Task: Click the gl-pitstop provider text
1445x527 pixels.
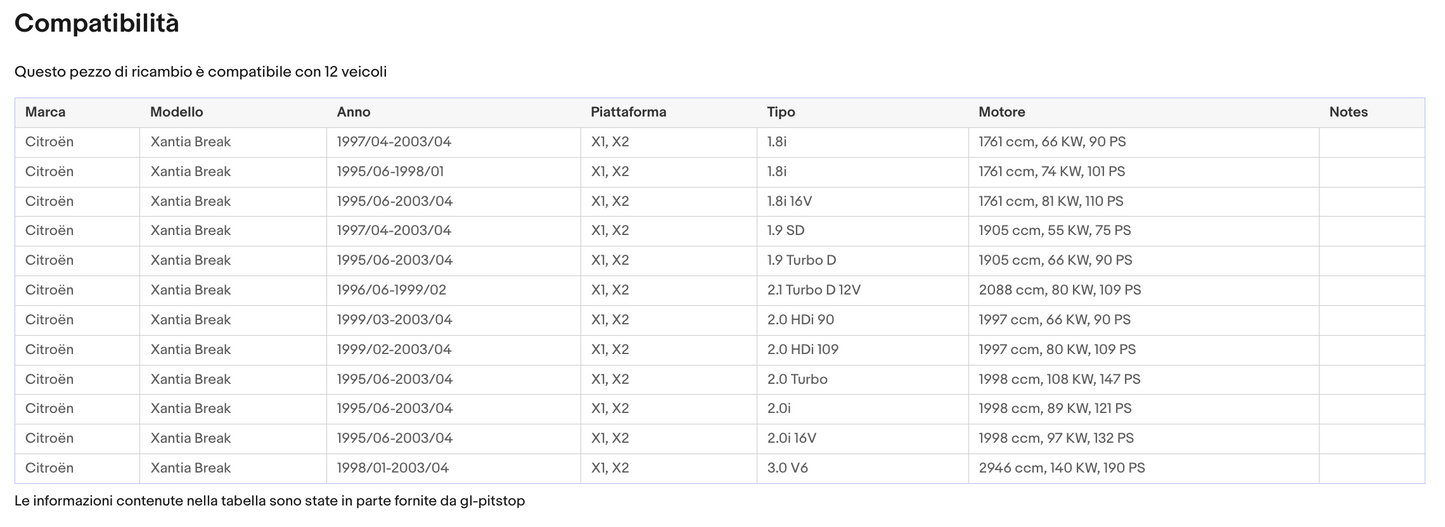Action: click(492, 500)
